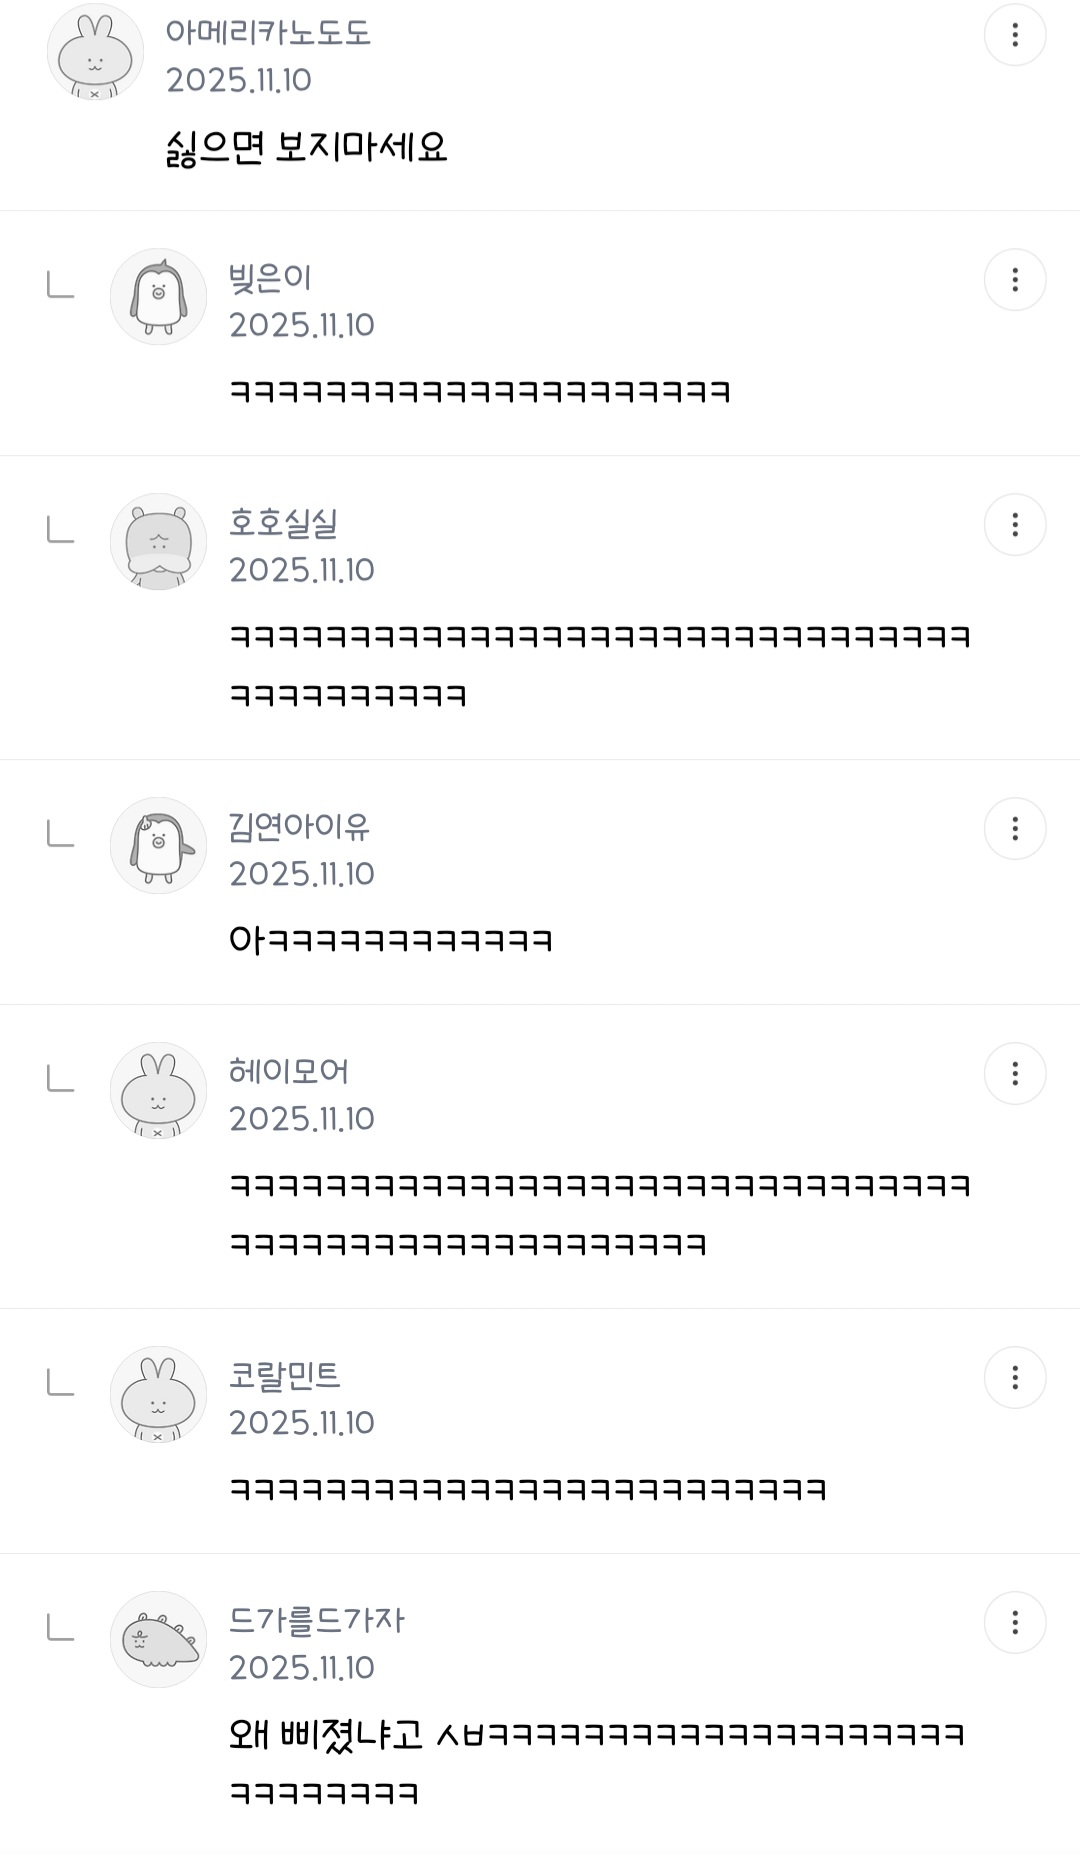Open the 빛은이 username link

click(270, 277)
